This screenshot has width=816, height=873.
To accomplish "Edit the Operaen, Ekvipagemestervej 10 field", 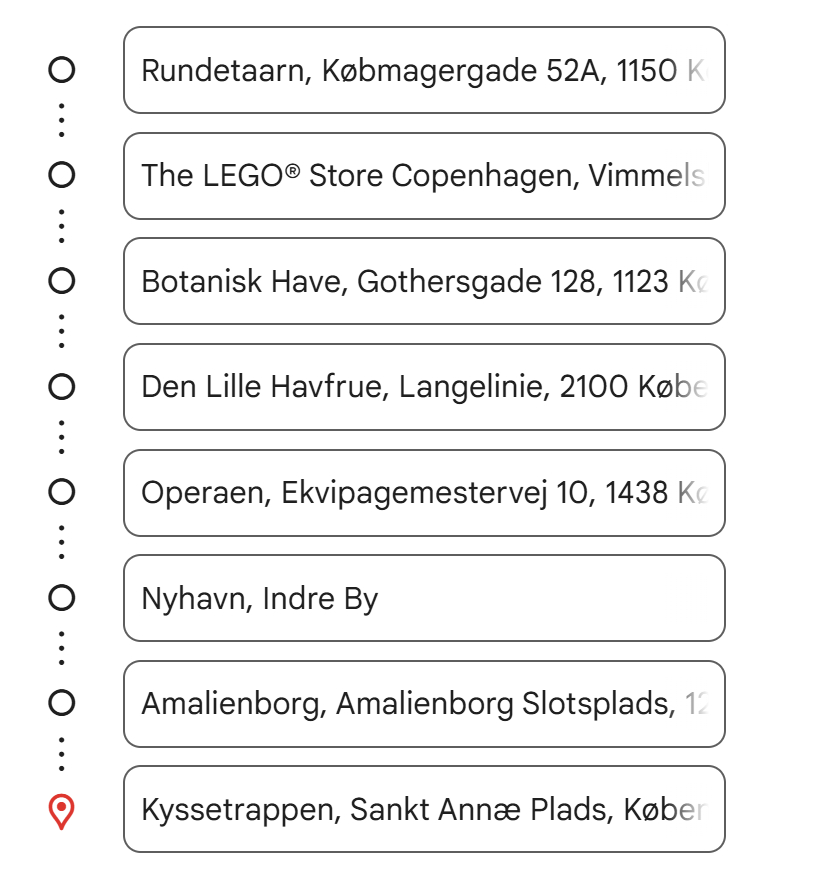I will pos(424,492).
